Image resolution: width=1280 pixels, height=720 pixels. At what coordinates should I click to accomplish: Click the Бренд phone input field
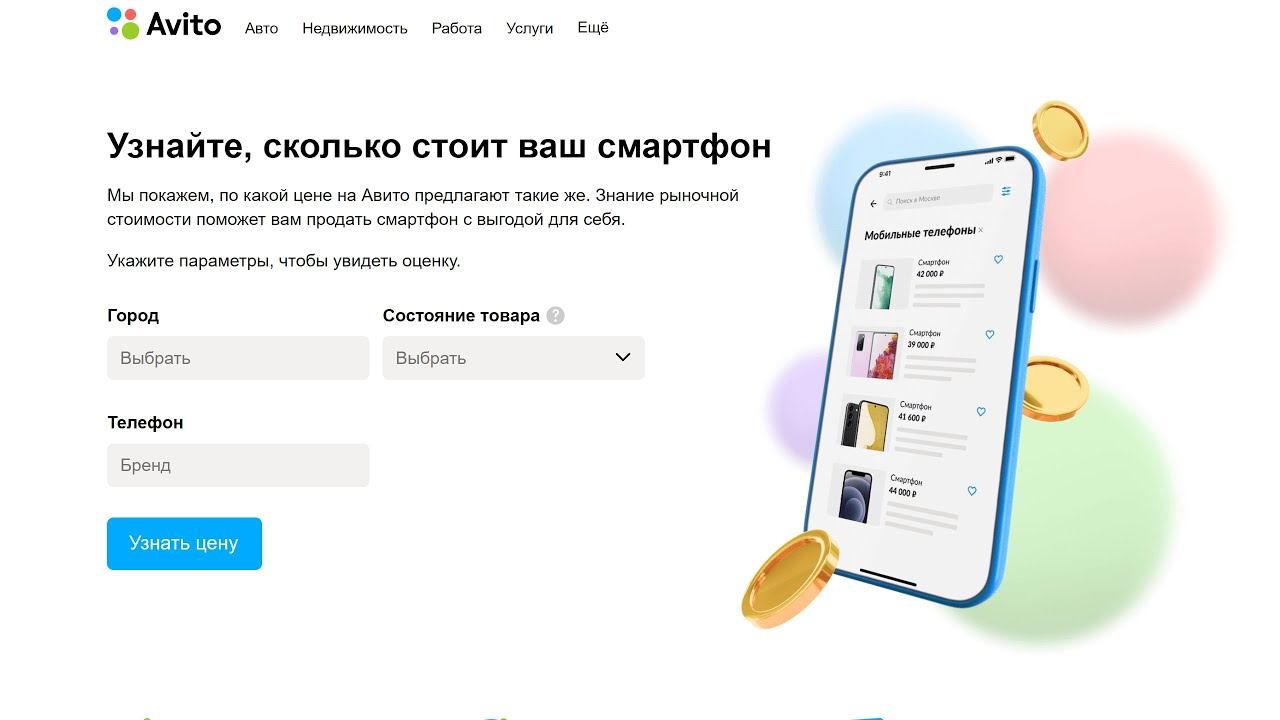[238, 465]
